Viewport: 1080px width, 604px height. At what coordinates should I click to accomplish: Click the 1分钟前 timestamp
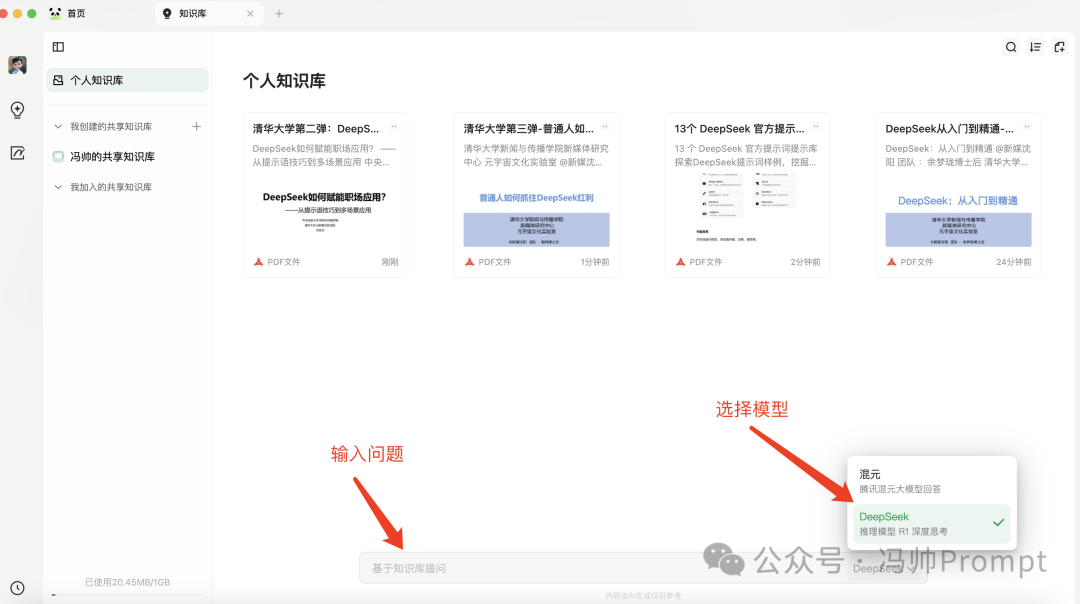click(x=594, y=262)
